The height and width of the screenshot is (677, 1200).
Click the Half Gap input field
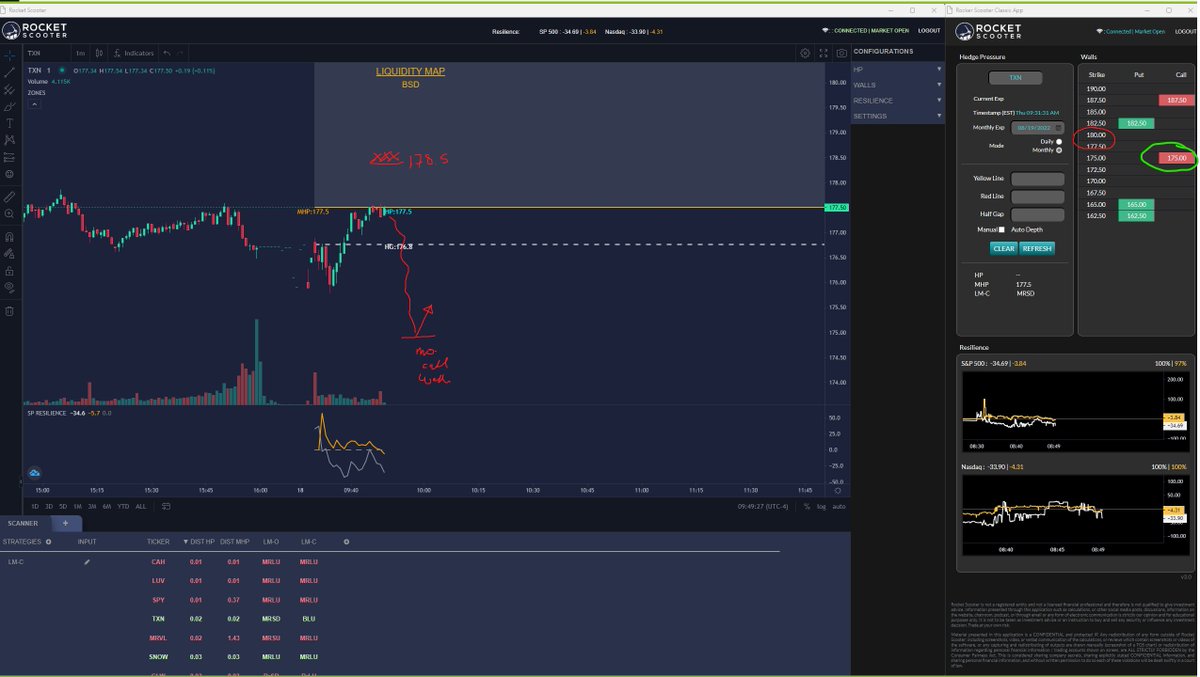coord(1038,214)
